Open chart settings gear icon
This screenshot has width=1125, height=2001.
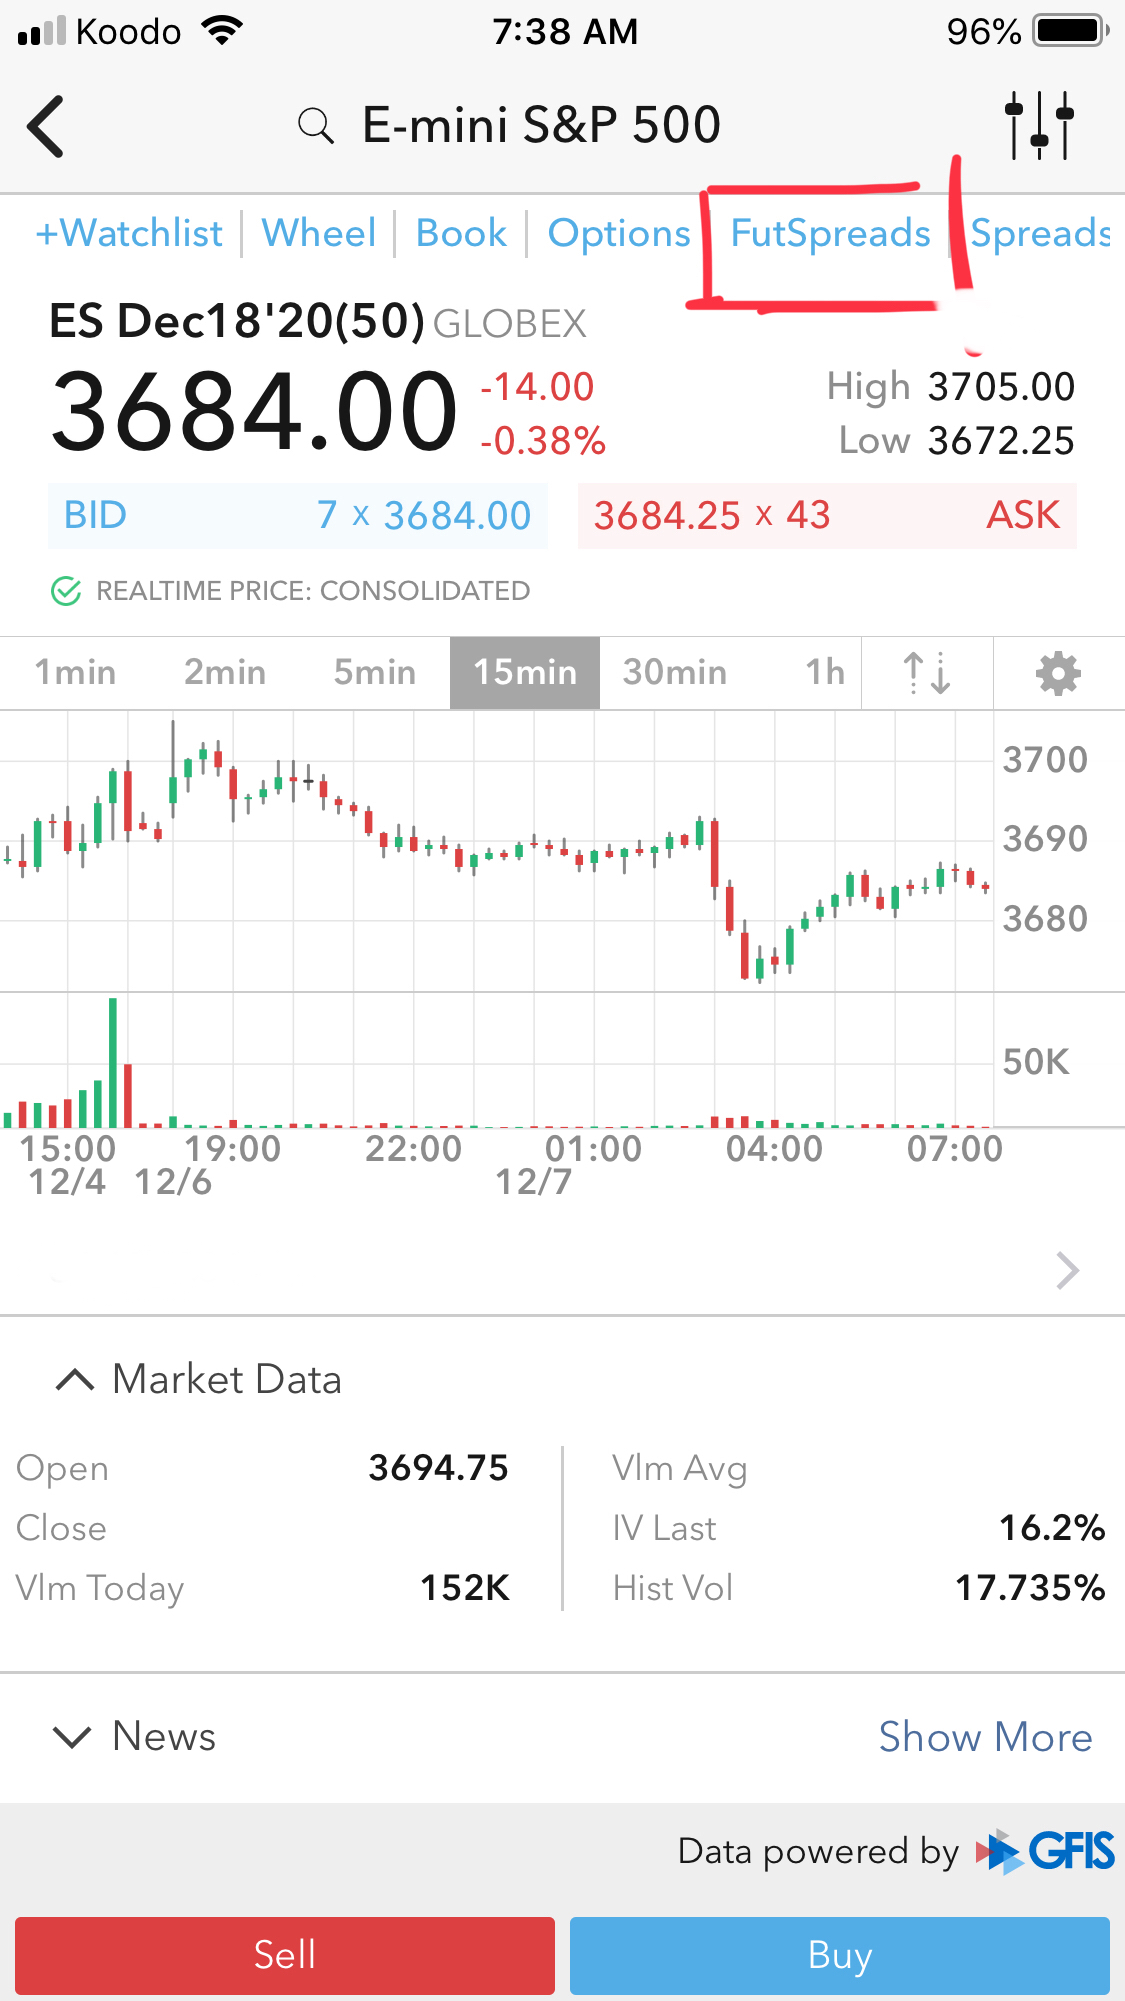tap(1058, 673)
